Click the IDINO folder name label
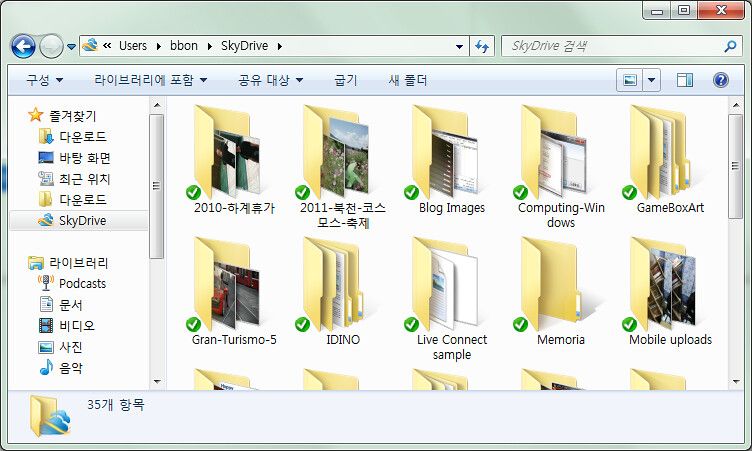Screen dimensions: 752x451 click(x=343, y=340)
